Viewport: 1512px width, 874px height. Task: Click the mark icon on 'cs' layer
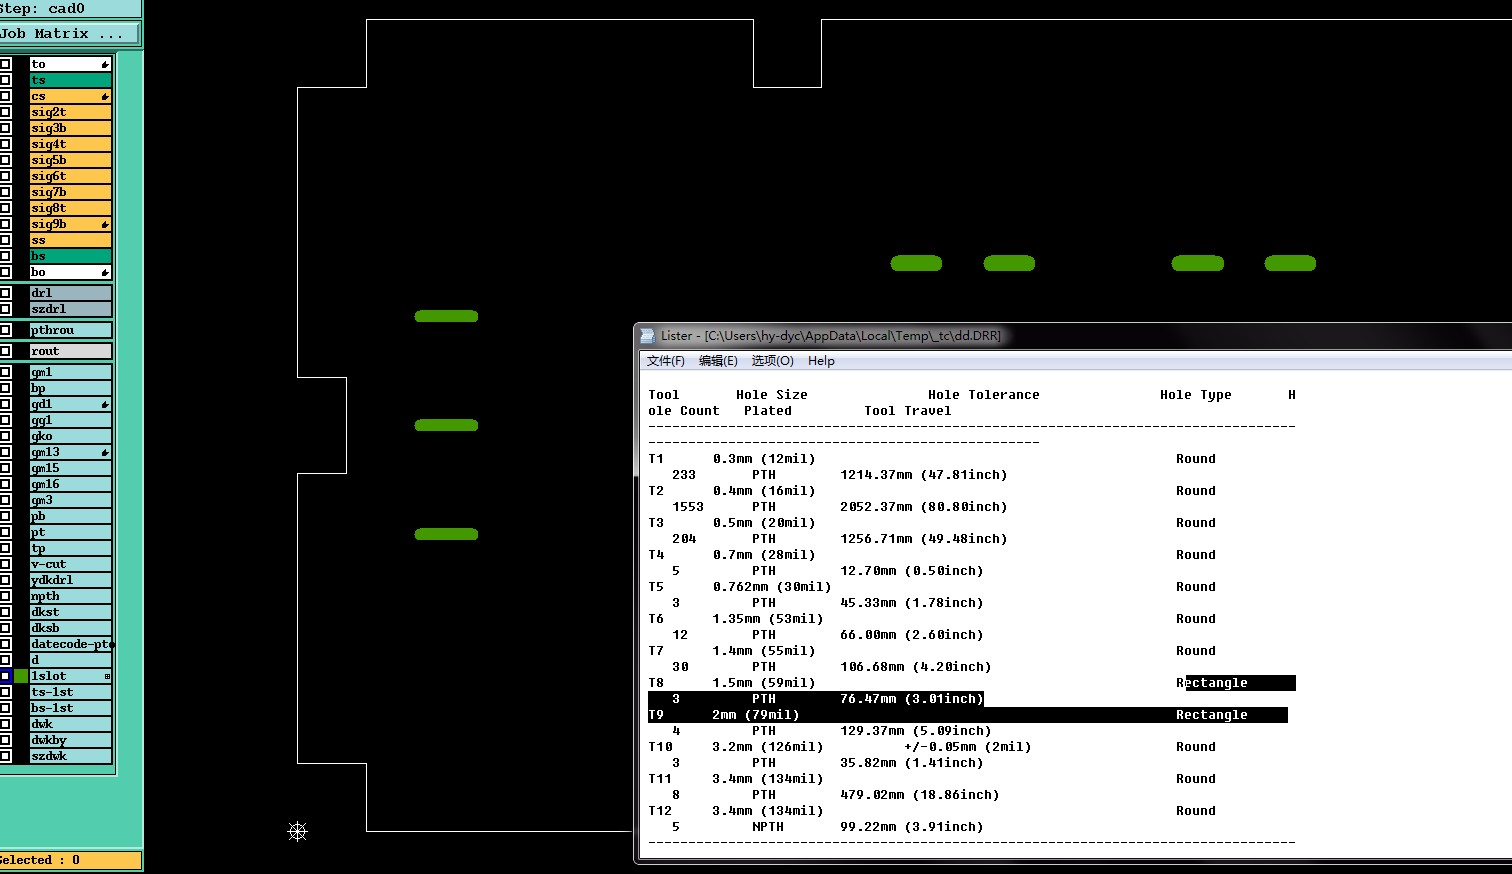coord(105,96)
